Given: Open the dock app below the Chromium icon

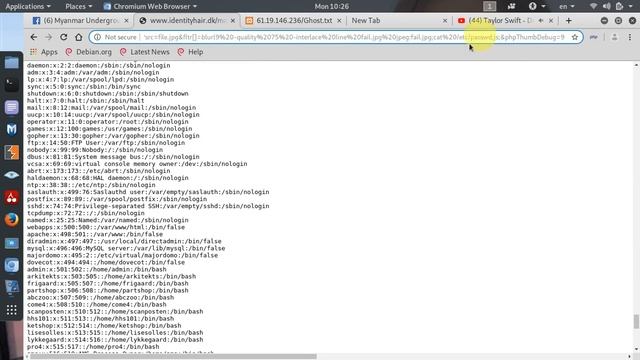Looking at the screenshot, I should tap(11, 287).
